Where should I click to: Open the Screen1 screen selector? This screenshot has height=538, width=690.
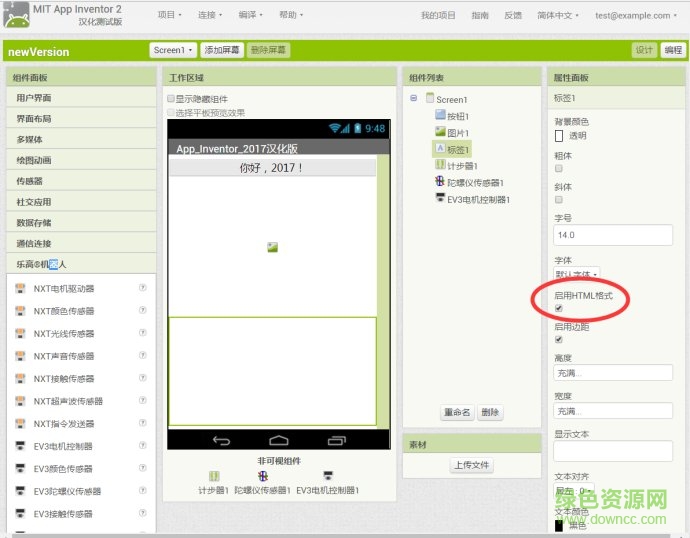pyautogui.click(x=173, y=50)
